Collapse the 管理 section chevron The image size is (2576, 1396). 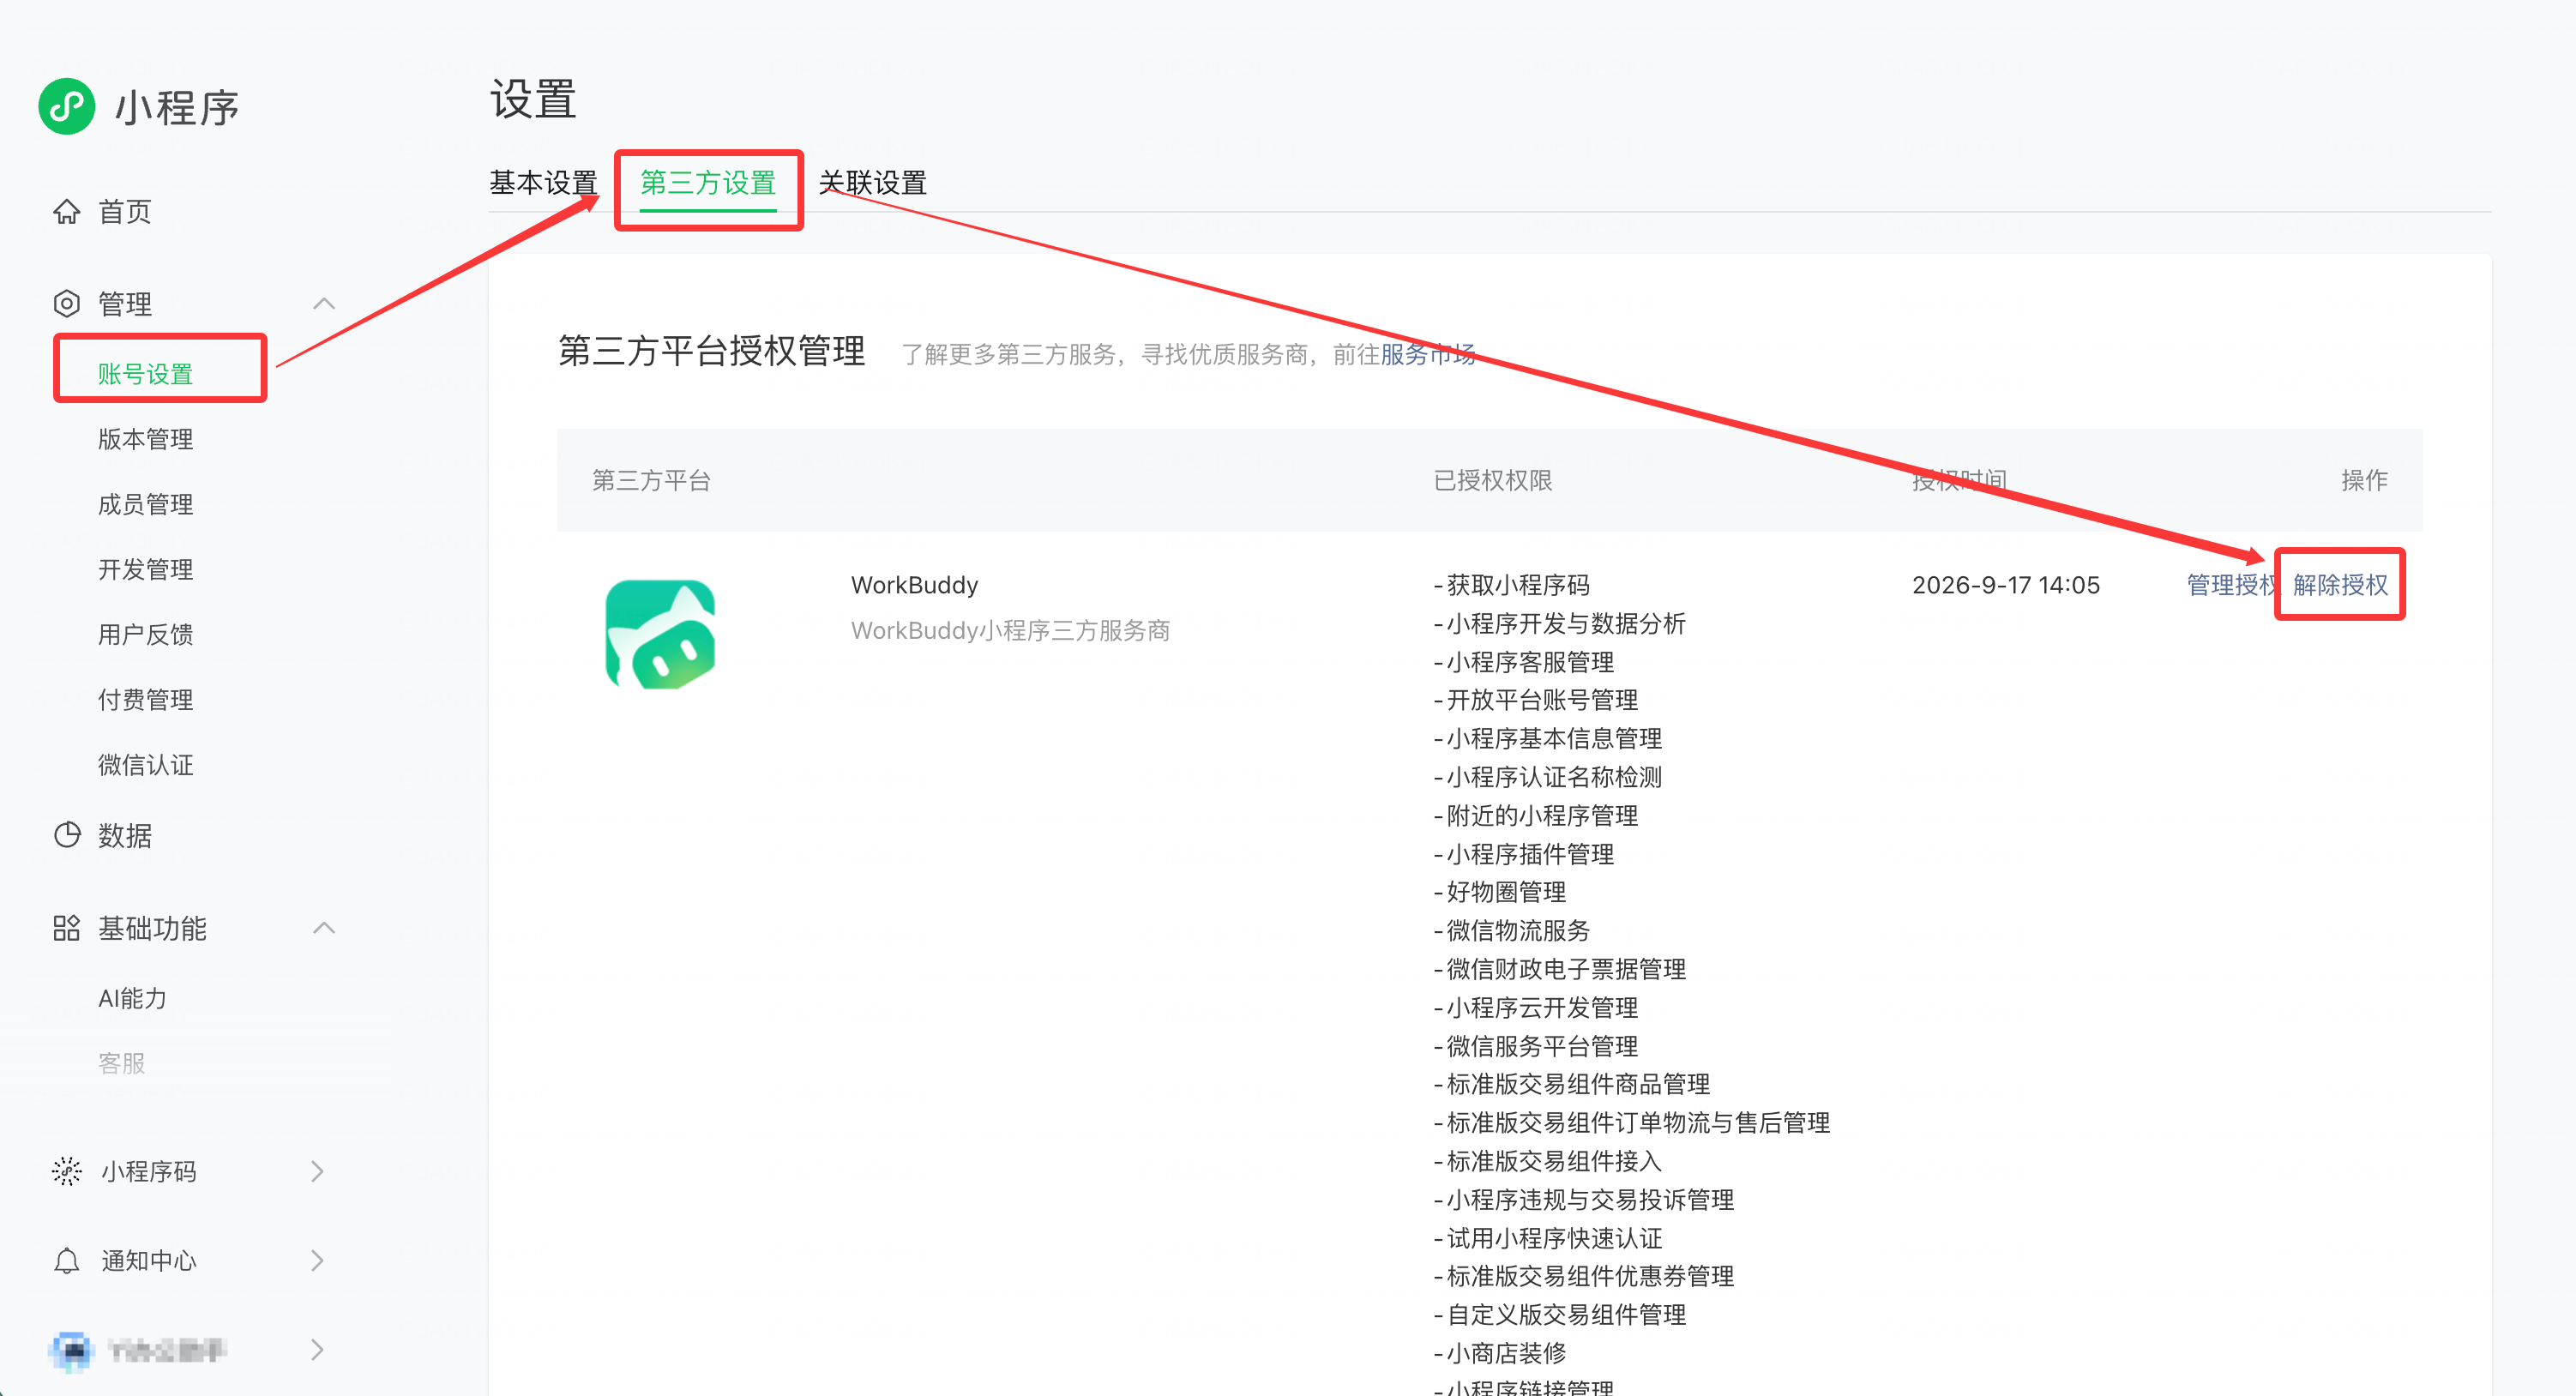[x=324, y=303]
